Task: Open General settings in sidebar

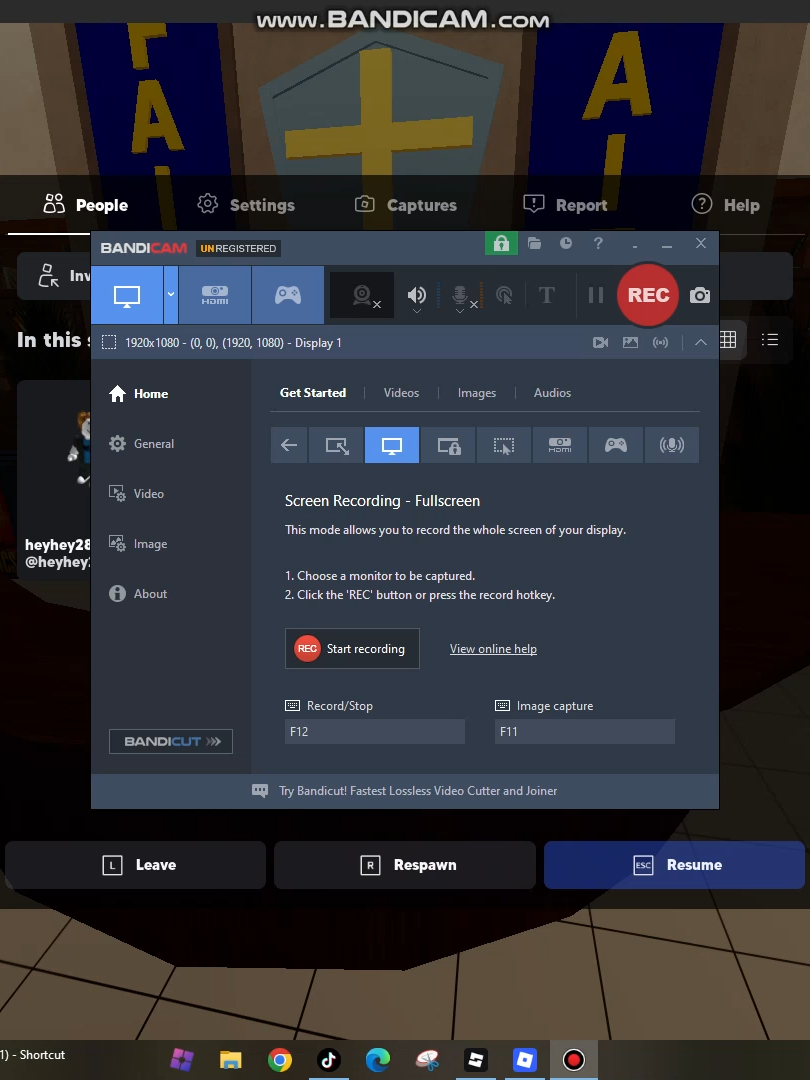Action: click(141, 444)
